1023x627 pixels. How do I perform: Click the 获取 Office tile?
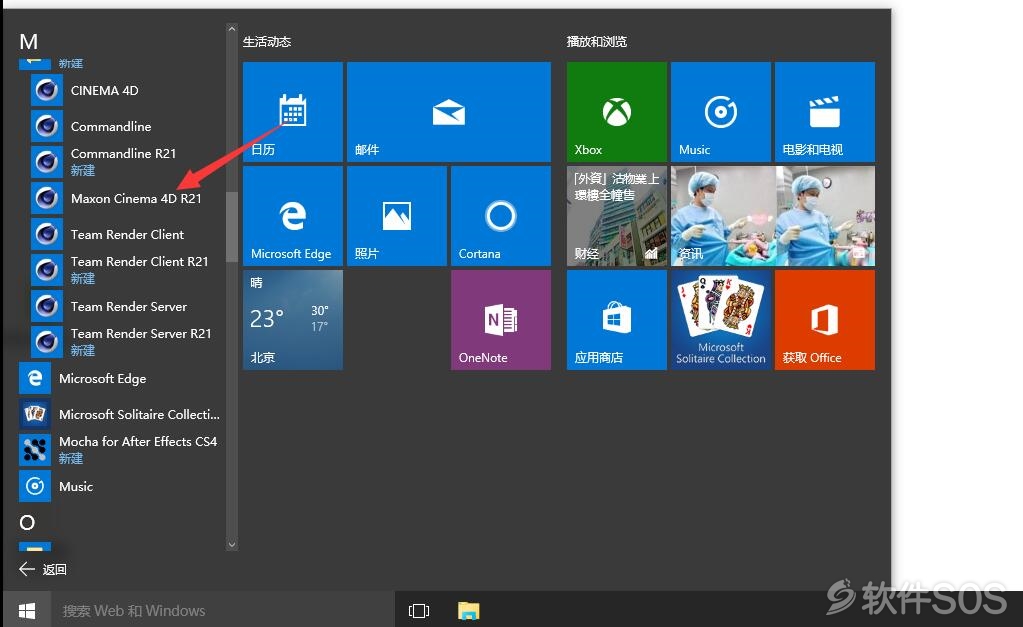click(x=825, y=320)
